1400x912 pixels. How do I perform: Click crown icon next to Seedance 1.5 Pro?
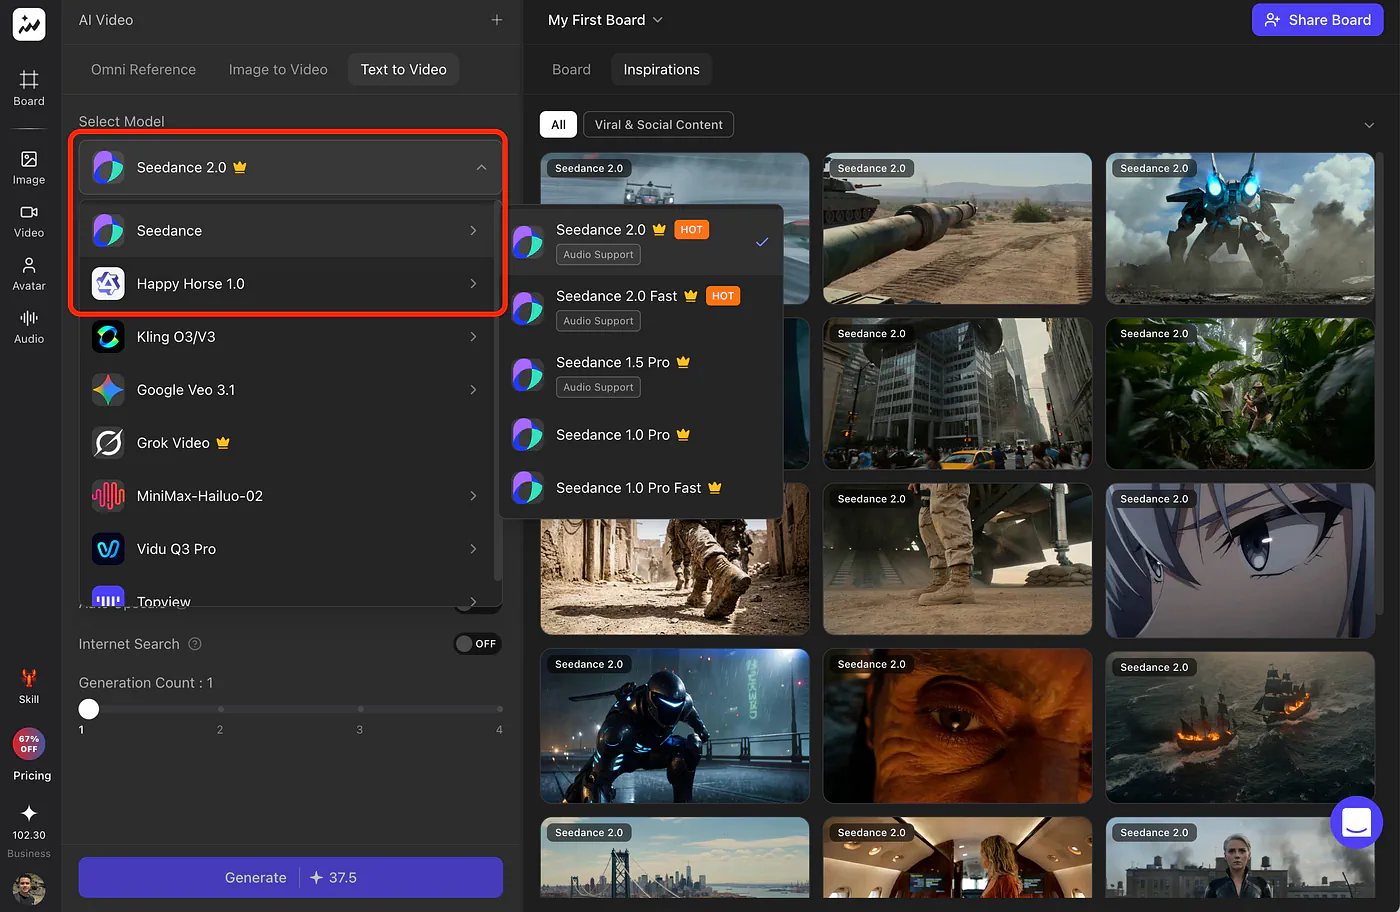(x=683, y=362)
